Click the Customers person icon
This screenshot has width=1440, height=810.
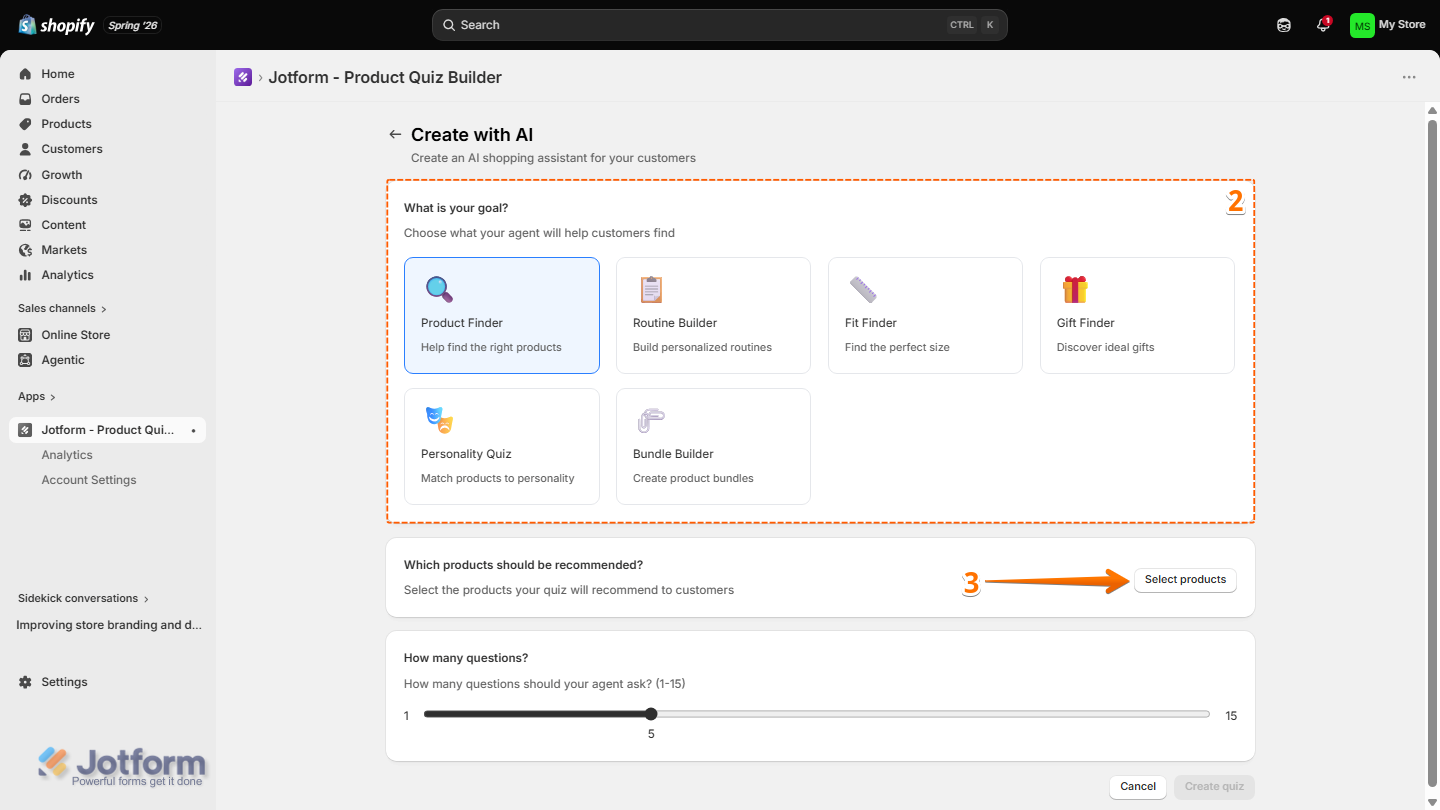pyautogui.click(x=26, y=149)
